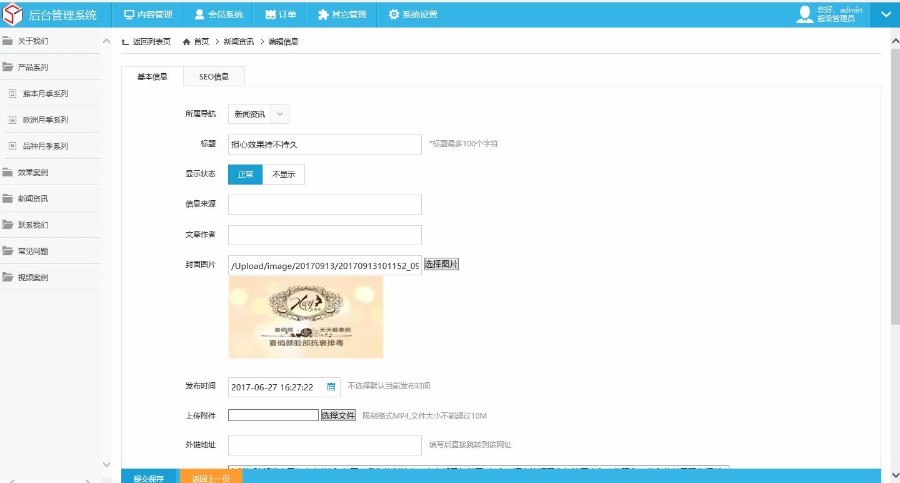Set display status to 不显示
Screen dimensions: 900x483
[283, 174]
